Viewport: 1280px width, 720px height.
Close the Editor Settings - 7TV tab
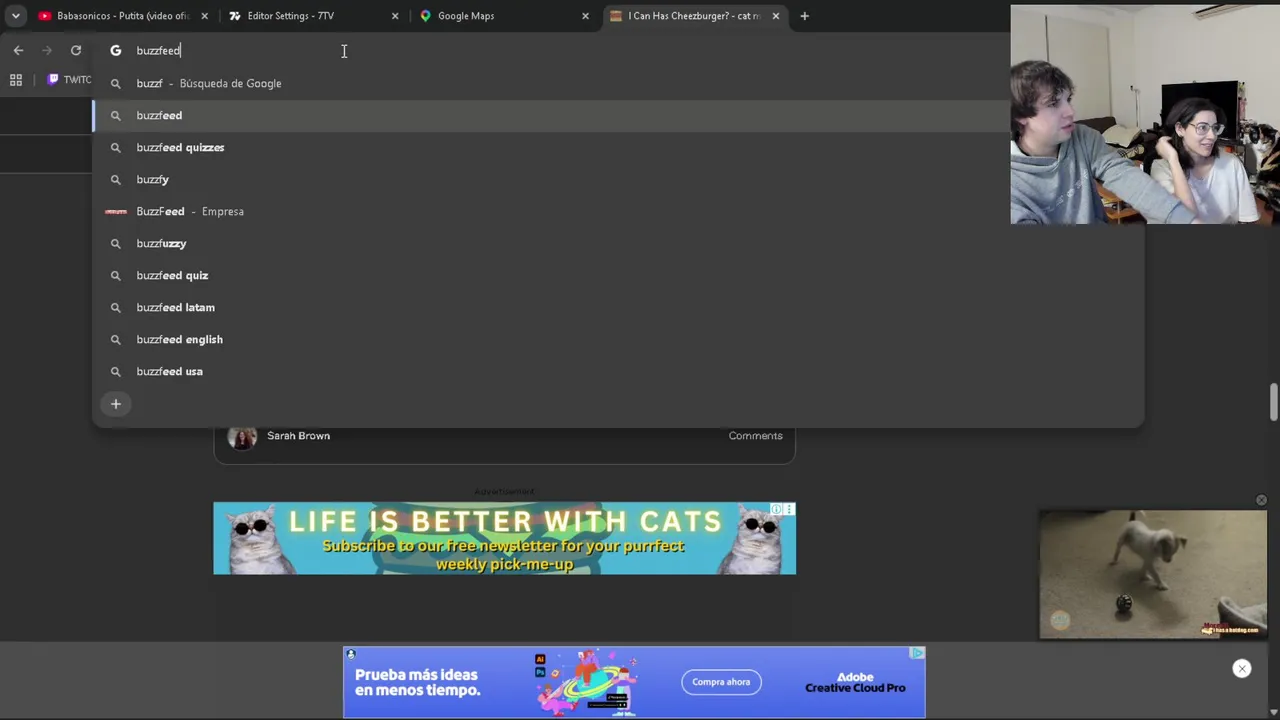point(395,16)
